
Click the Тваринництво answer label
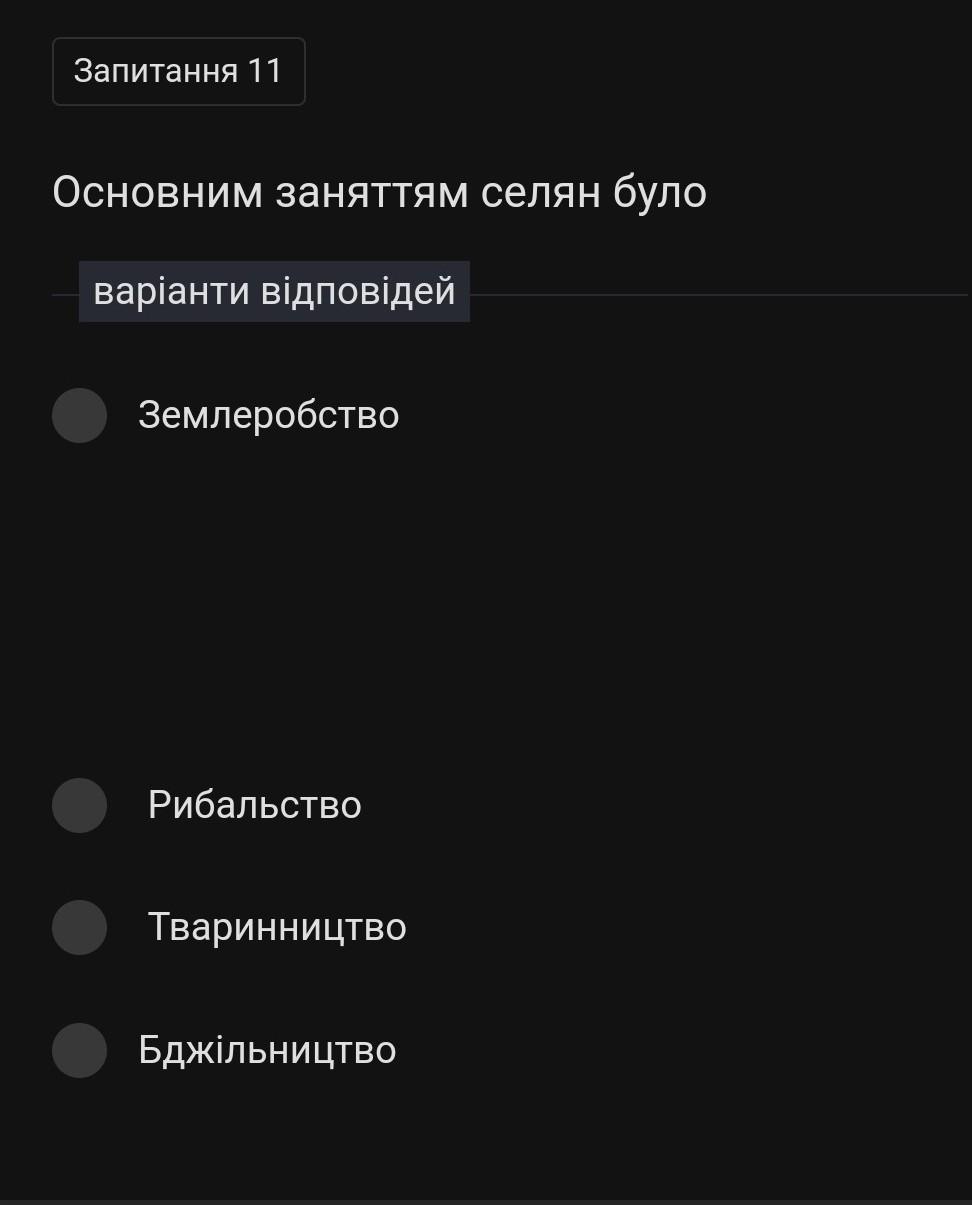tap(277, 927)
